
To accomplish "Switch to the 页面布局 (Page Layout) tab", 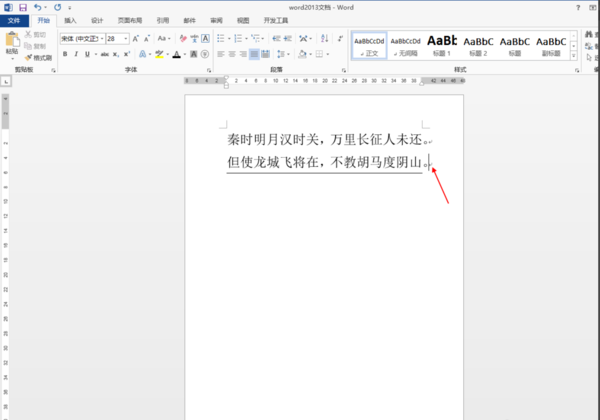I will 130,21.
